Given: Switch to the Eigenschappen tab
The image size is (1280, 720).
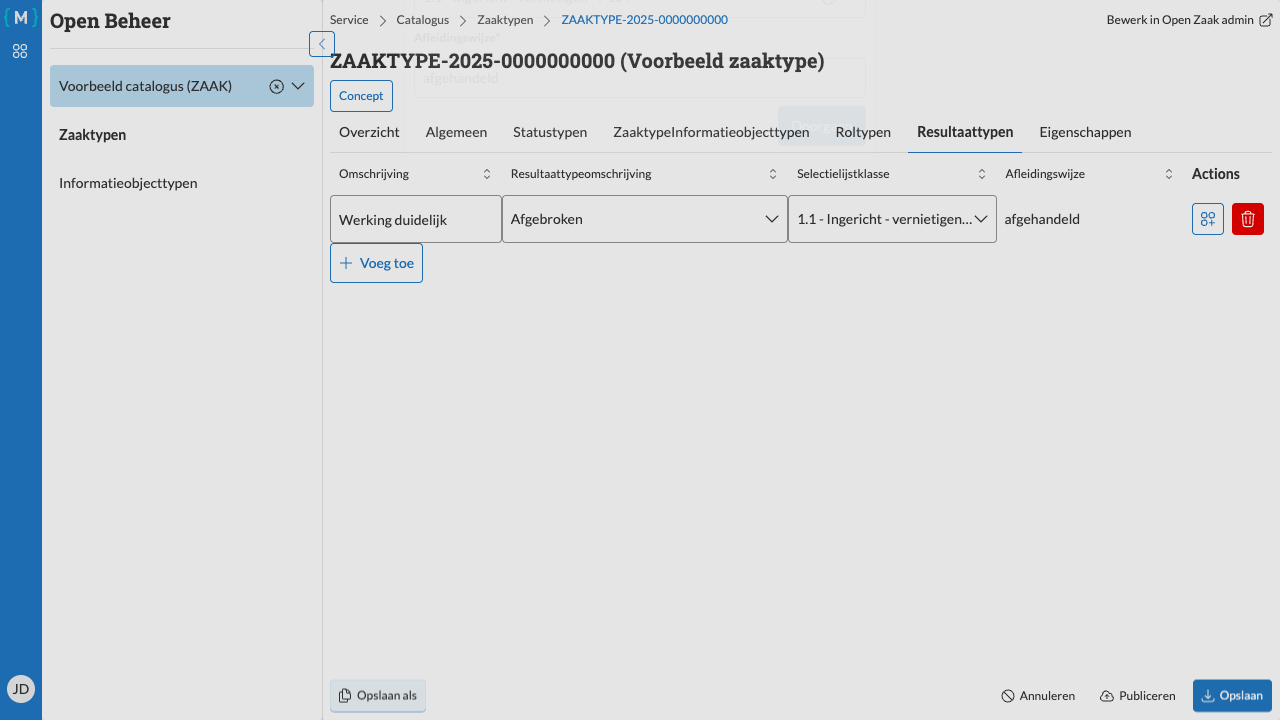Looking at the screenshot, I should pyautogui.click(x=1085, y=132).
